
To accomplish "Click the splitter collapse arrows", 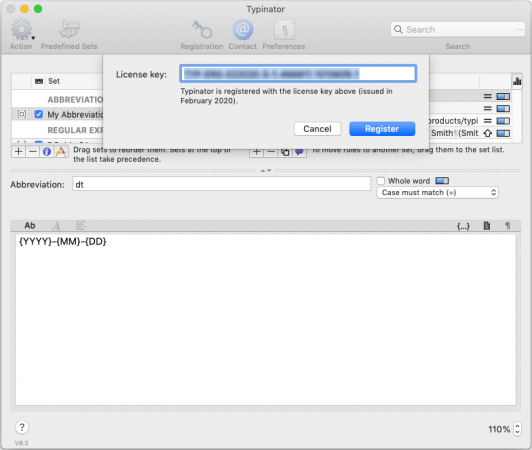I will 266,171.
